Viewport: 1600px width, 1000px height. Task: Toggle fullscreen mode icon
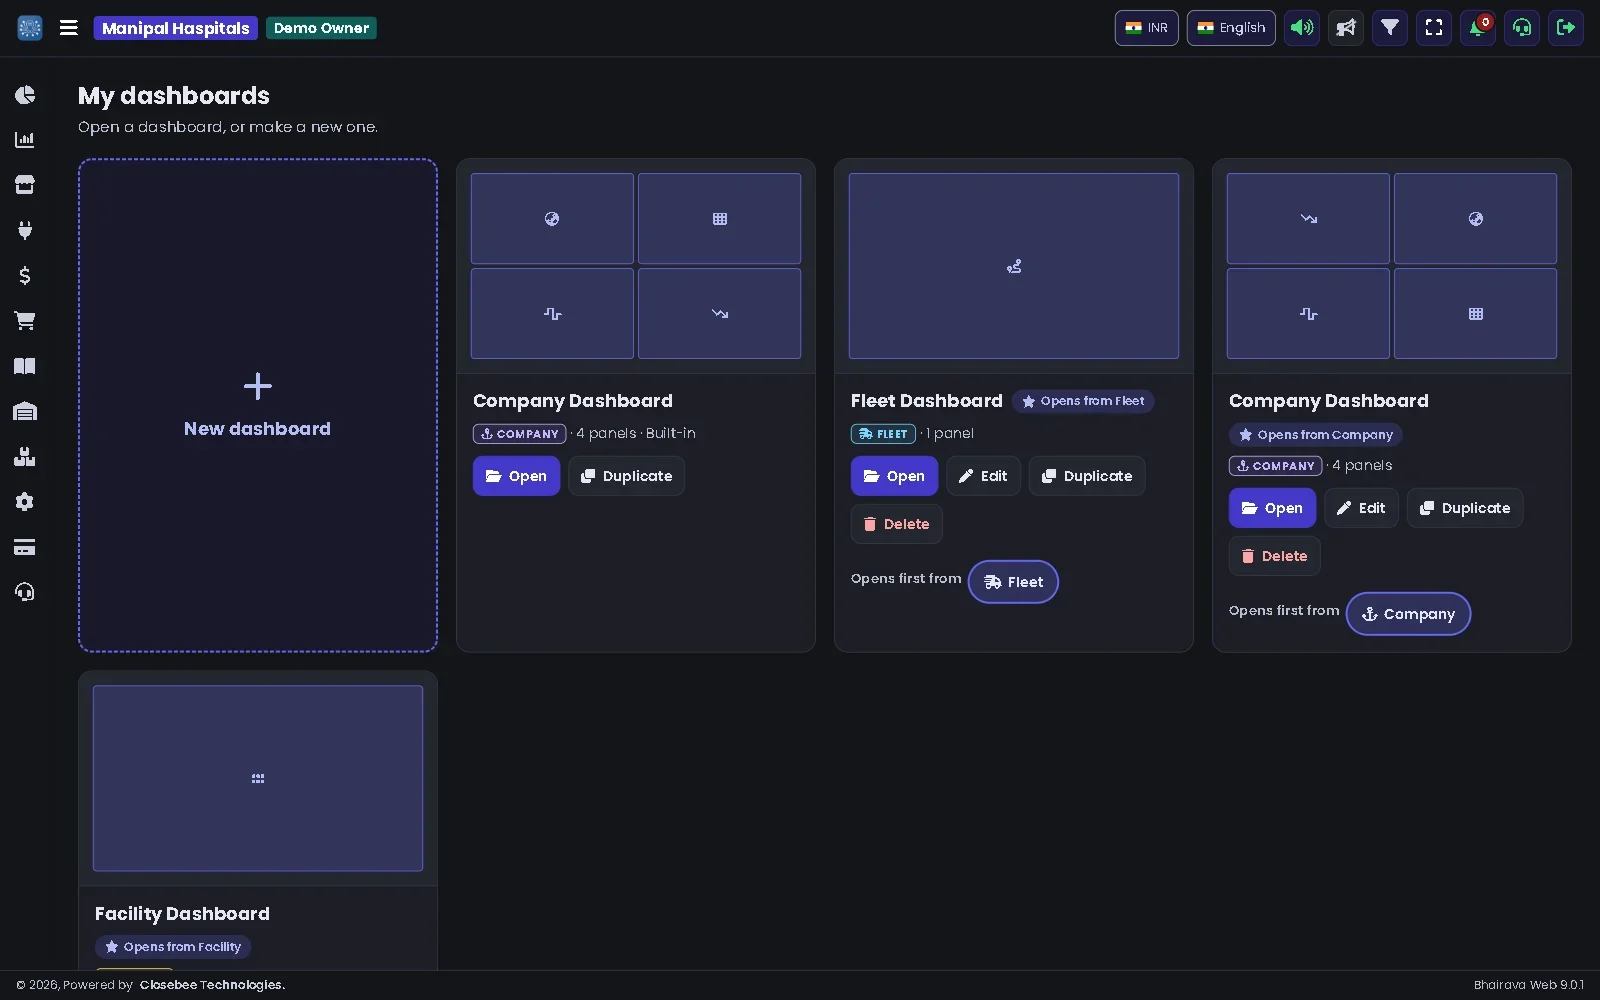point(1434,28)
